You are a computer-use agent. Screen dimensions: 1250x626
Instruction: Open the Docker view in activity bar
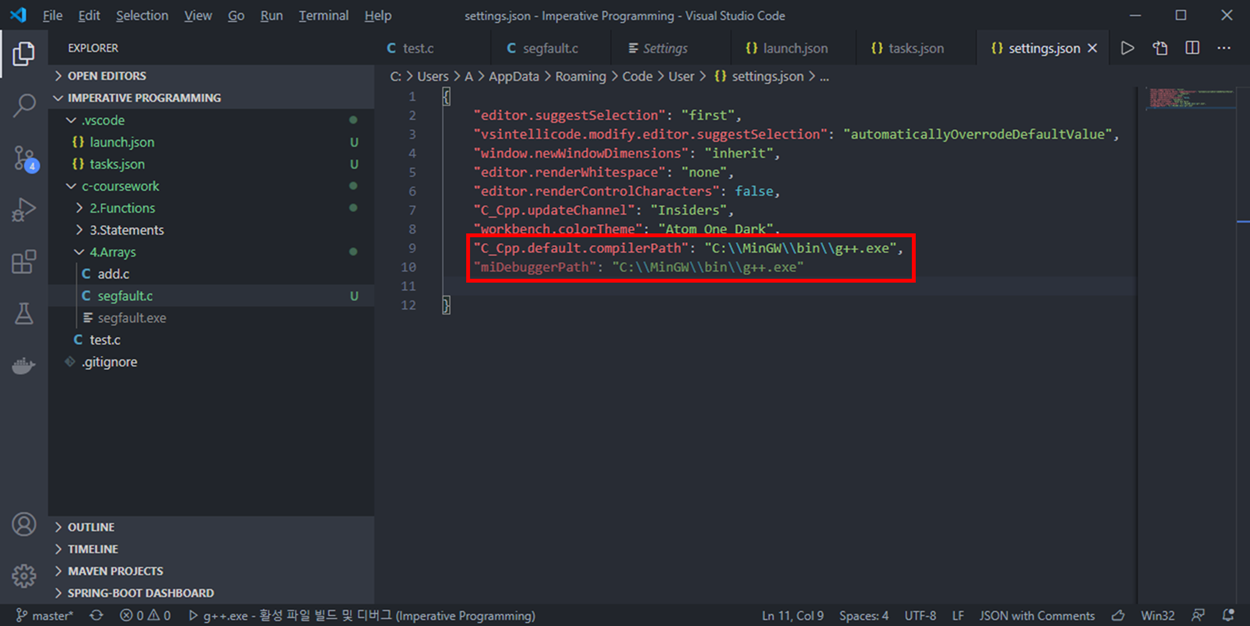[x=24, y=367]
